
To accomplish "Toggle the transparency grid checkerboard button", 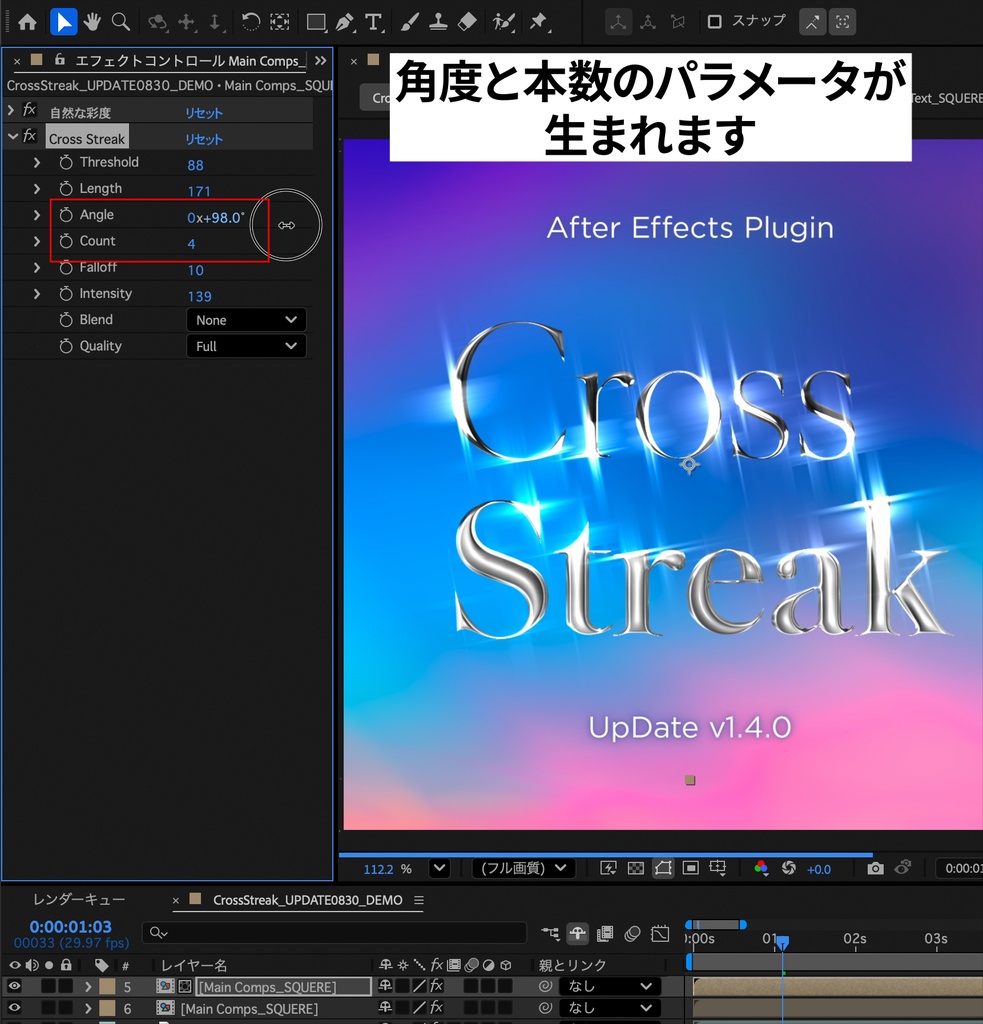I will [x=636, y=868].
